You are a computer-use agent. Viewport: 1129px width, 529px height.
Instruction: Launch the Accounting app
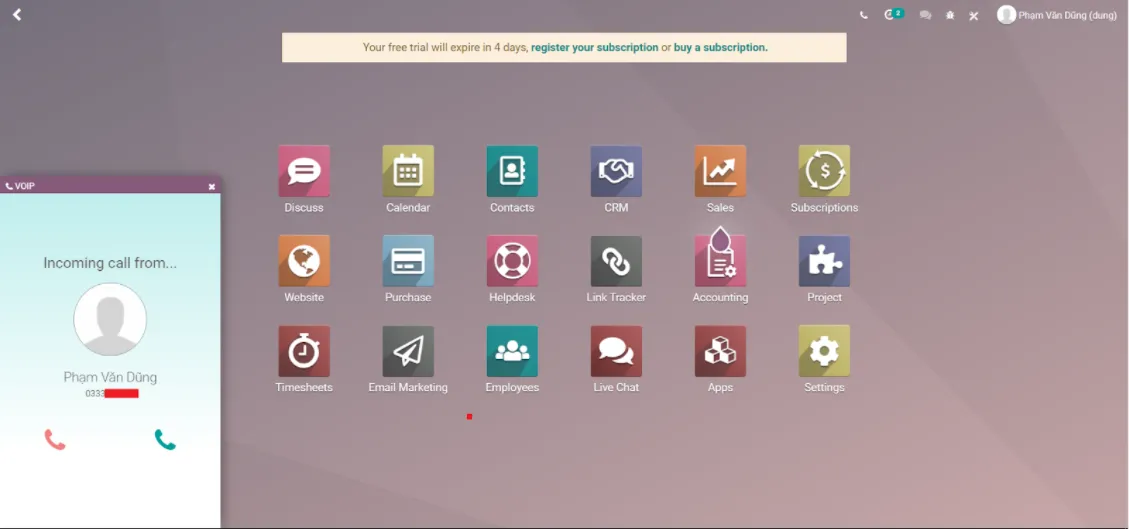720,261
